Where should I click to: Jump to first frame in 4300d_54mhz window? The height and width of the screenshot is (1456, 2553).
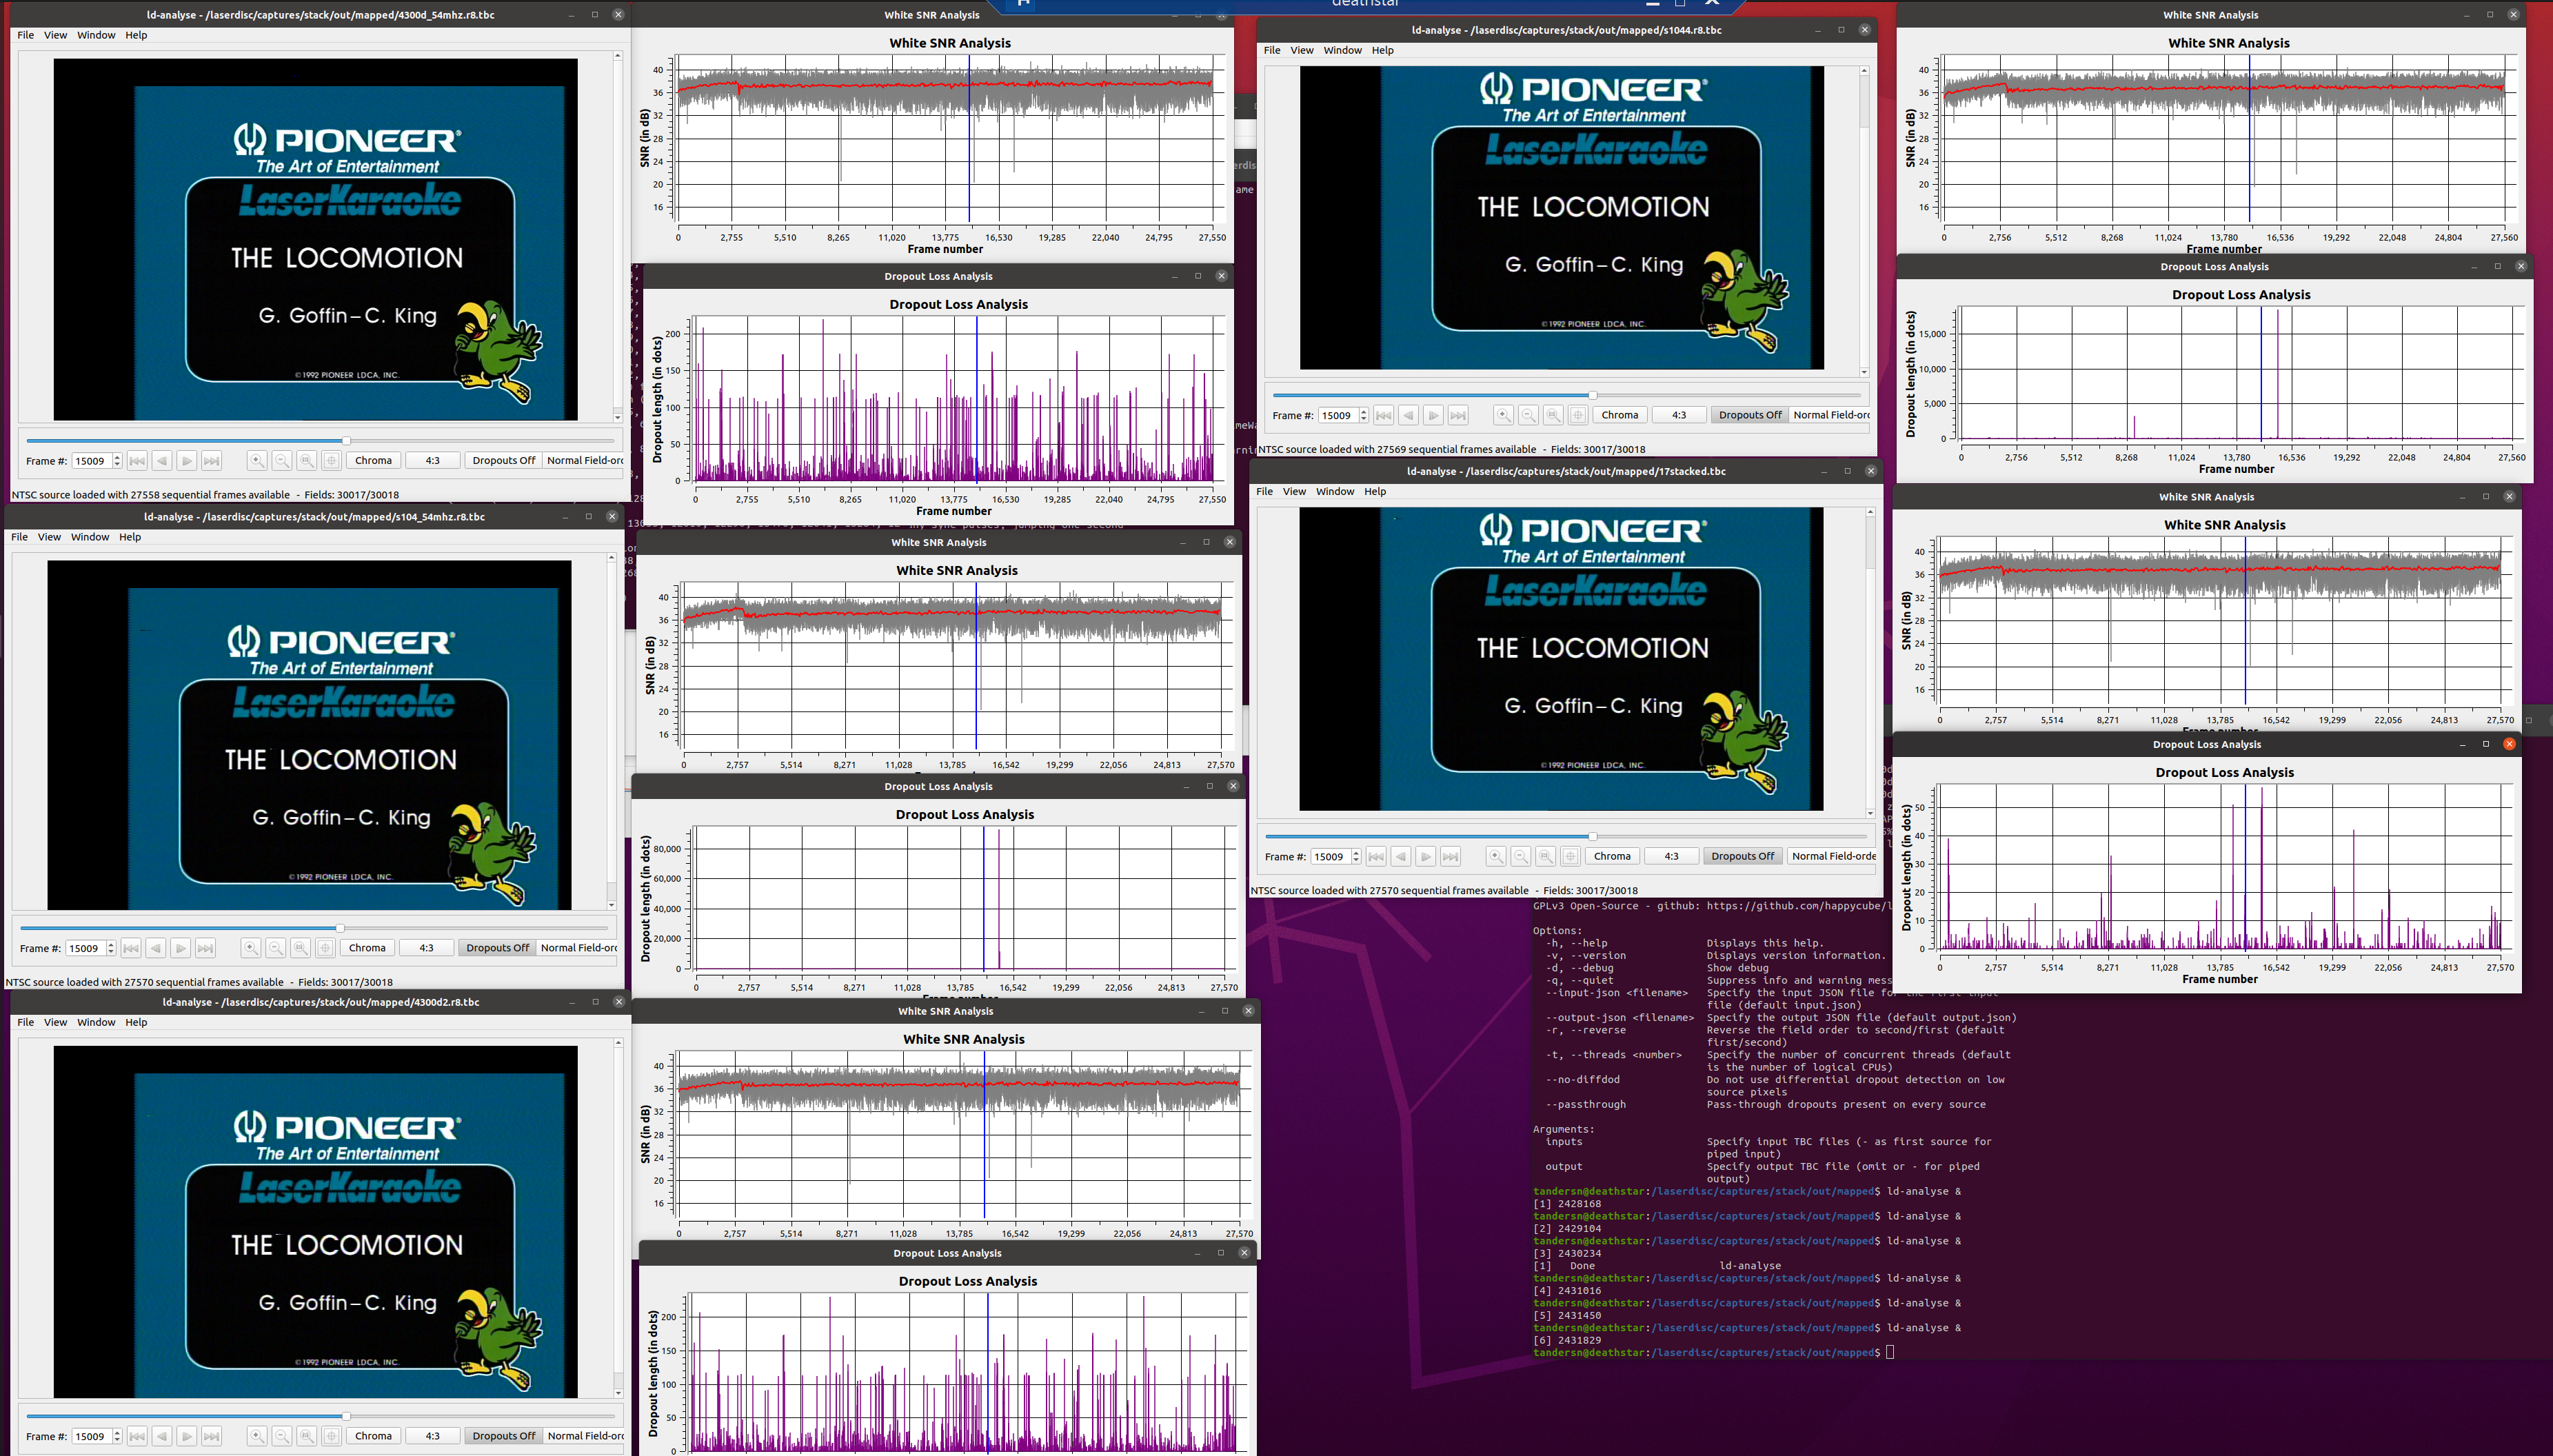[x=137, y=461]
